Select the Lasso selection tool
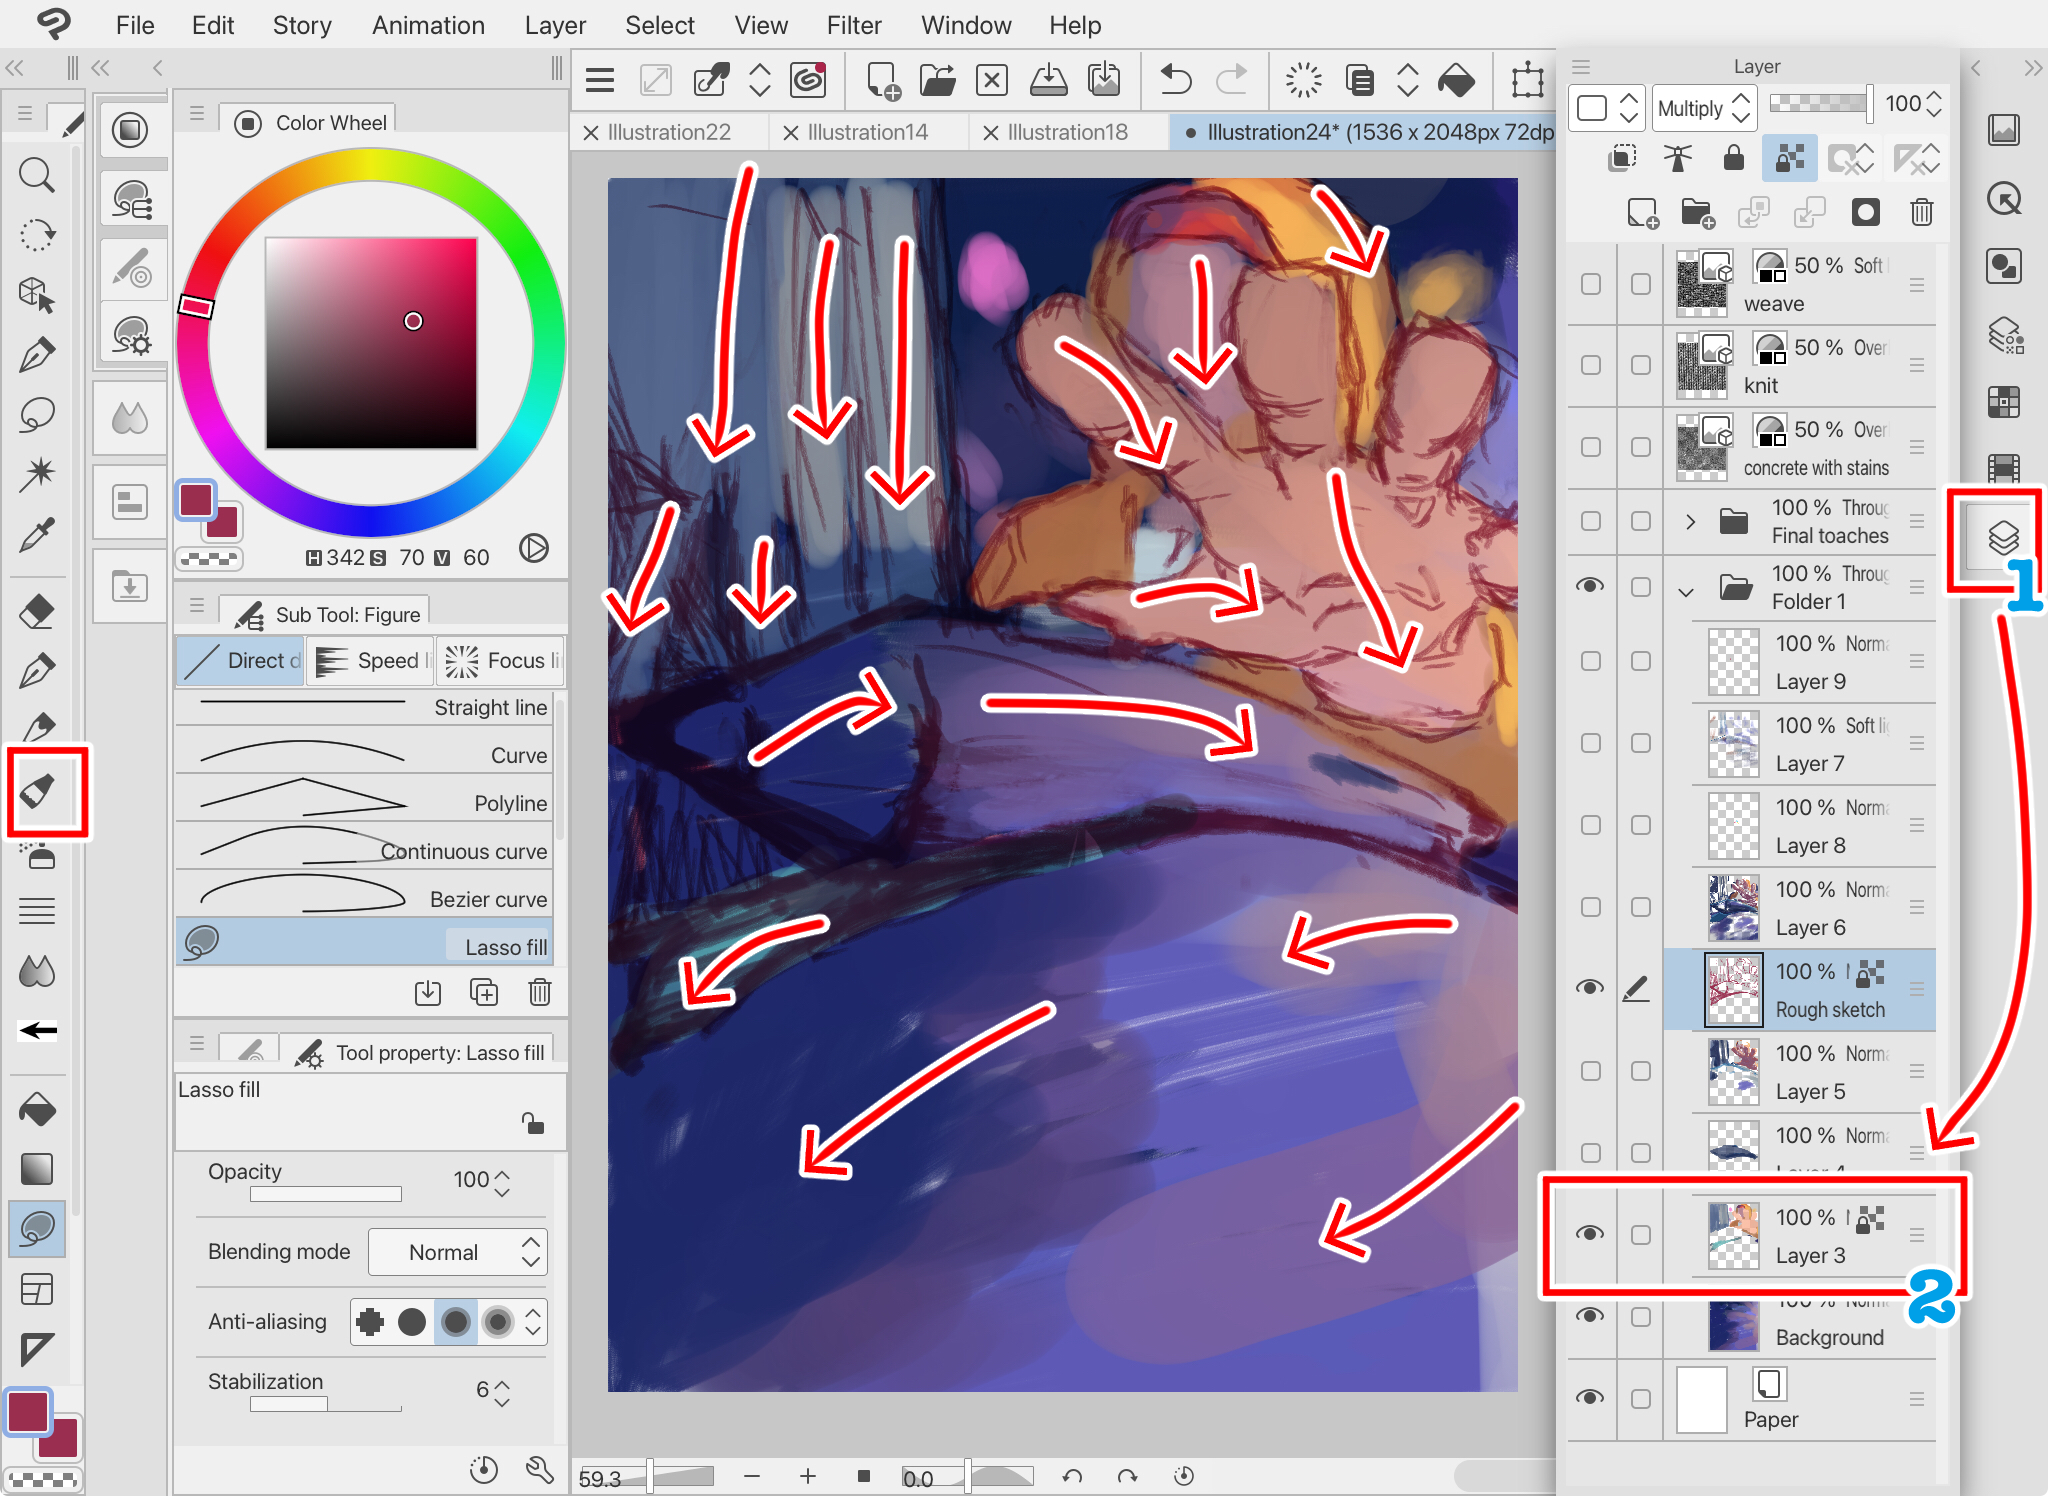 (37, 414)
